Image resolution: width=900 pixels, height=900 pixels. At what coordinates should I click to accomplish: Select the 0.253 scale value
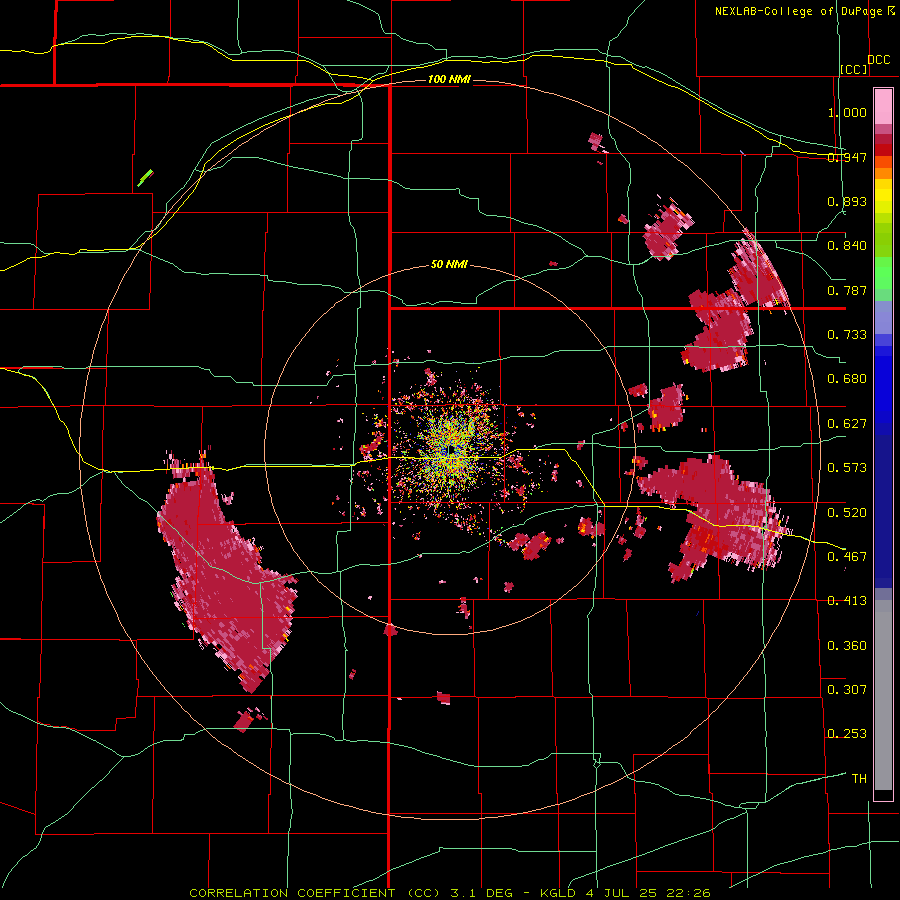coord(847,734)
